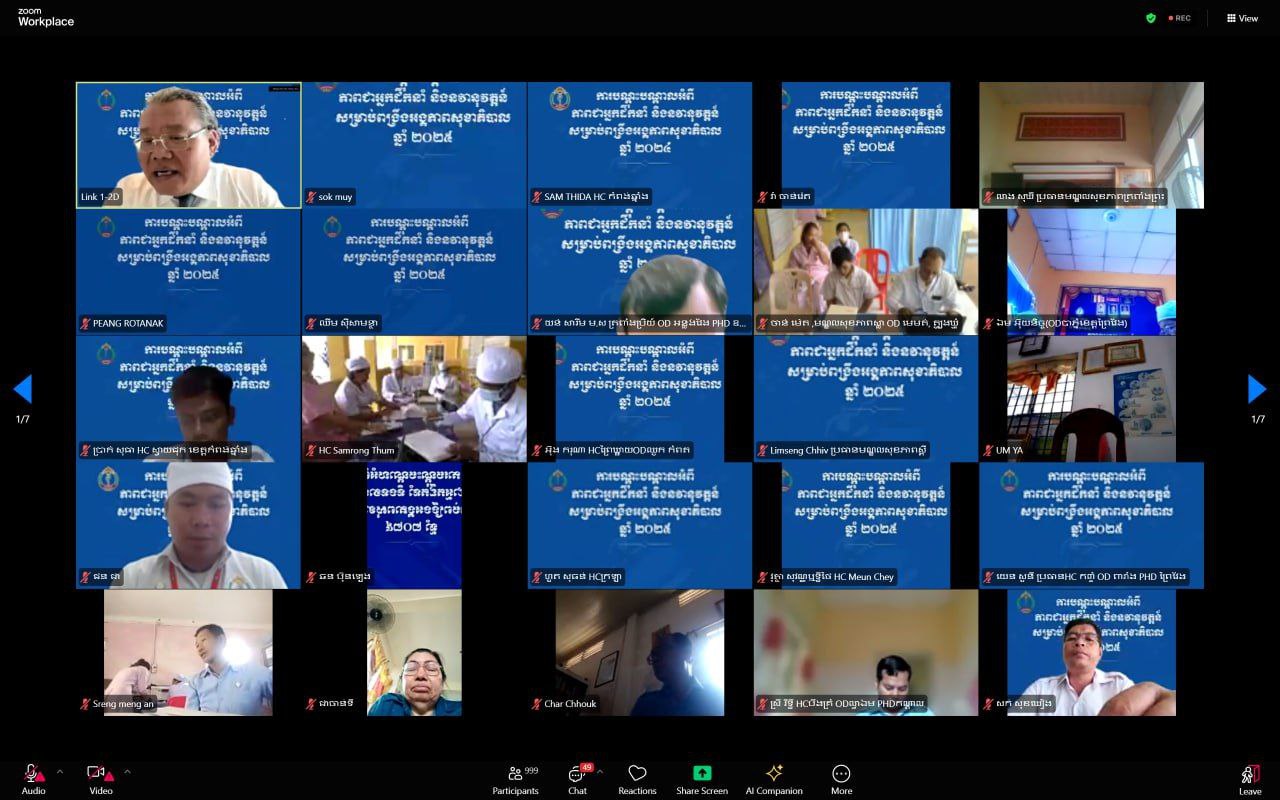
Task: Select the sok muy video tile
Action: [415, 145]
